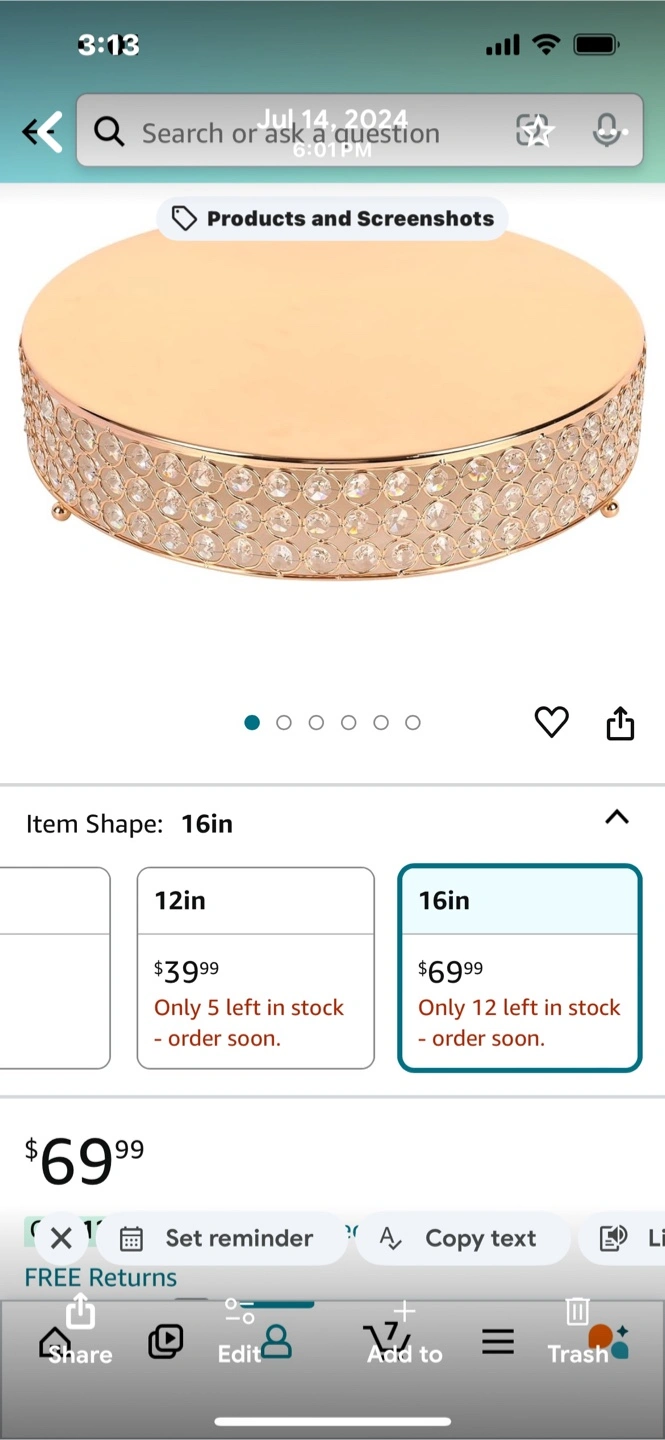Open the Products and Screenshots tag
The width and height of the screenshot is (665, 1440).
click(333, 219)
